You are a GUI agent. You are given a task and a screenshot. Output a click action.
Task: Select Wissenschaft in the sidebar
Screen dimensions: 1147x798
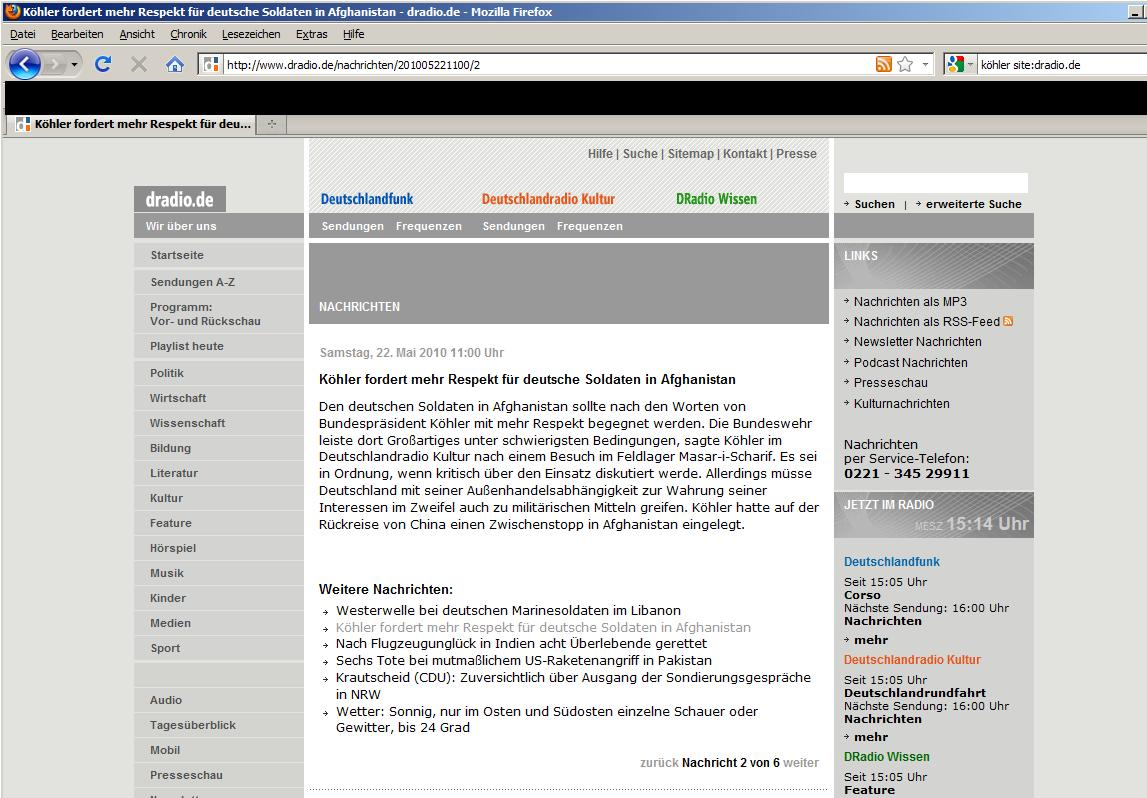(x=187, y=423)
